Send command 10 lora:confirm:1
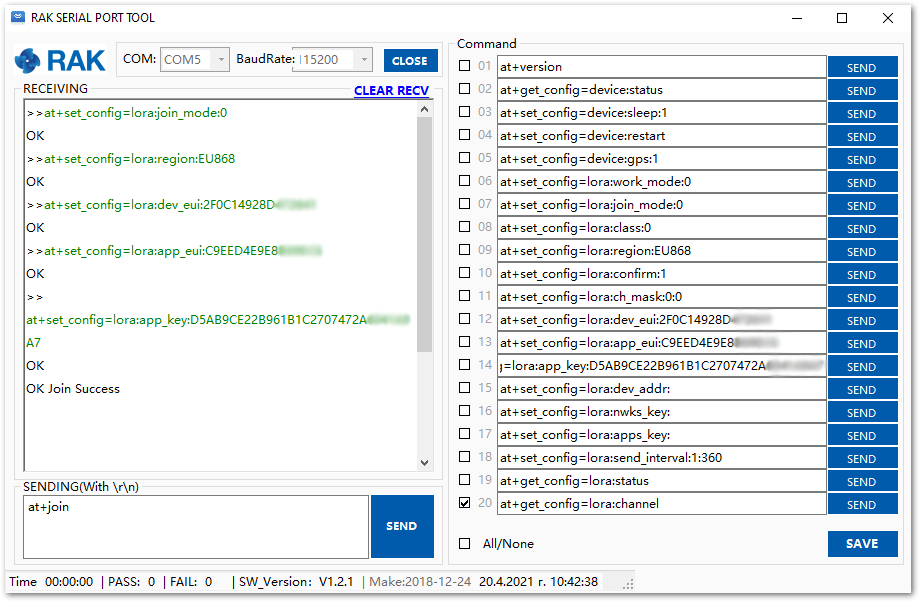 [862, 274]
